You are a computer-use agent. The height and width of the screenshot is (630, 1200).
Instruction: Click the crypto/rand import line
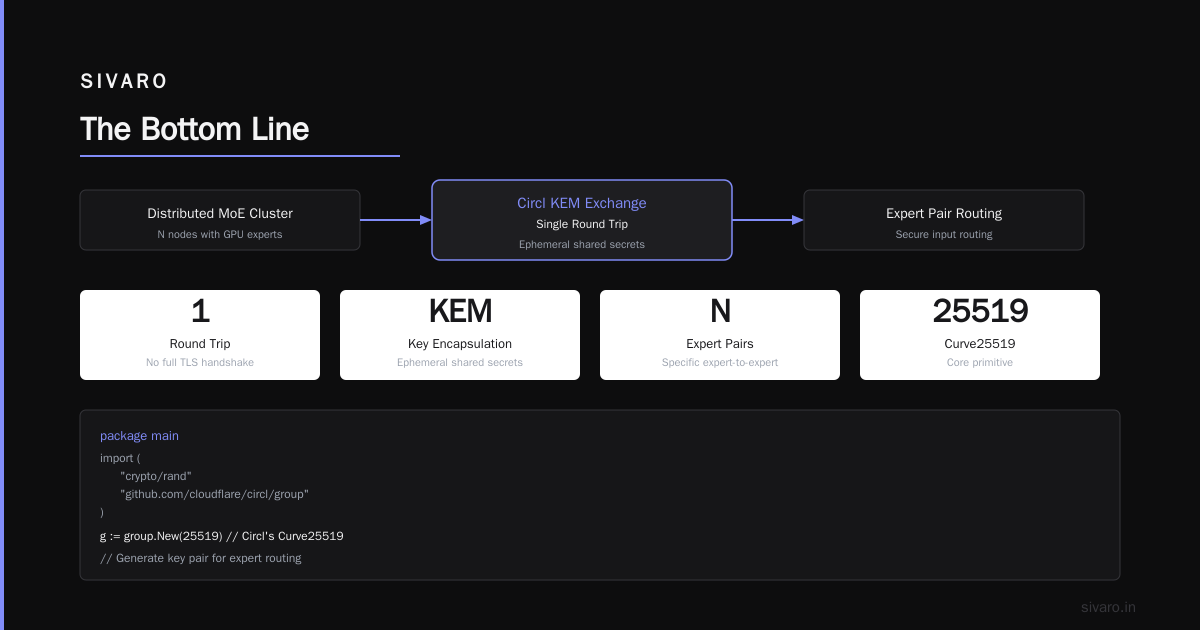(155, 476)
